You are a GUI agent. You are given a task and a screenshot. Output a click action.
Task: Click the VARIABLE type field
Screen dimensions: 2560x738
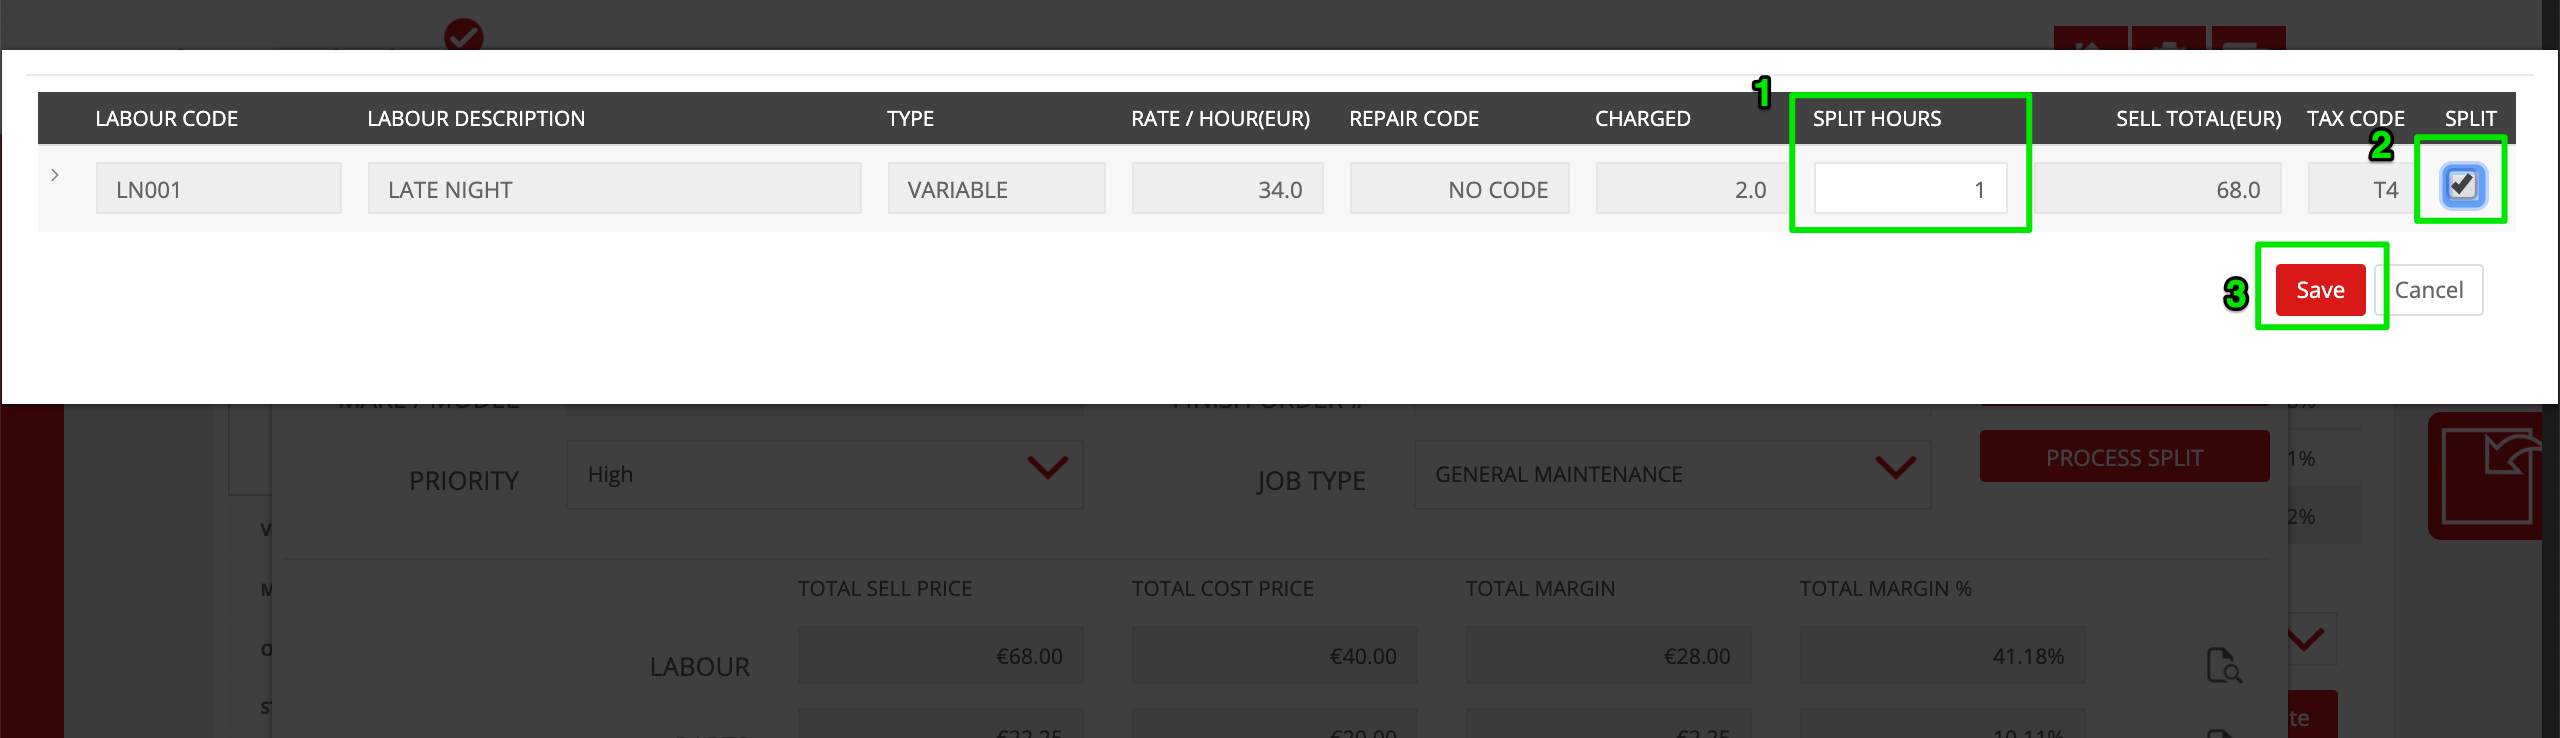[x=997, y=189]
